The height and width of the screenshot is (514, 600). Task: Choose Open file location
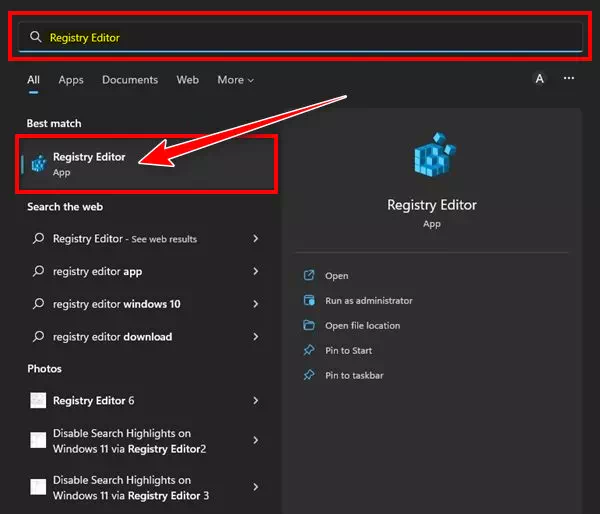[363, 325]
